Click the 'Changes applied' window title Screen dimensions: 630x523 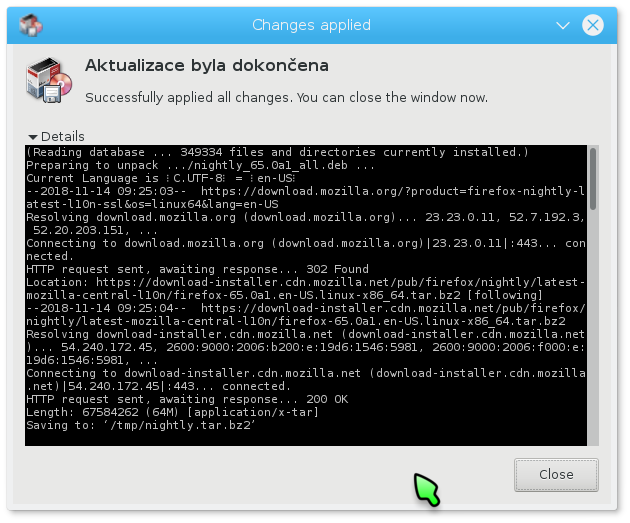tap(311, 25)
